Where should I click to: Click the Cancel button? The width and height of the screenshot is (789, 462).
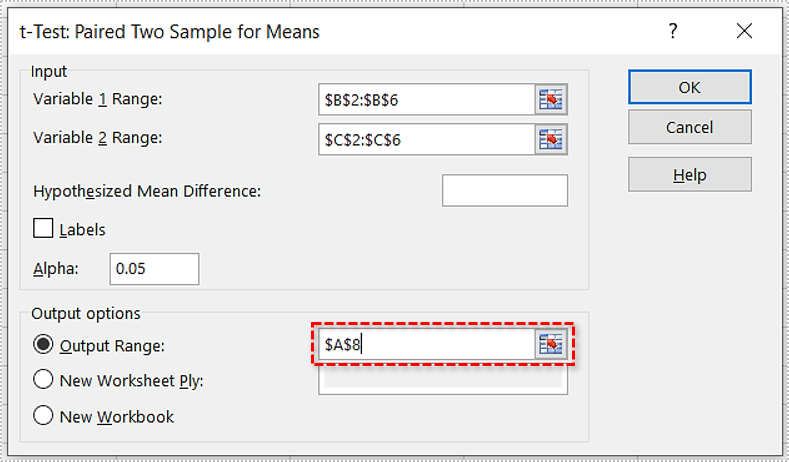[x=689, y=127]
